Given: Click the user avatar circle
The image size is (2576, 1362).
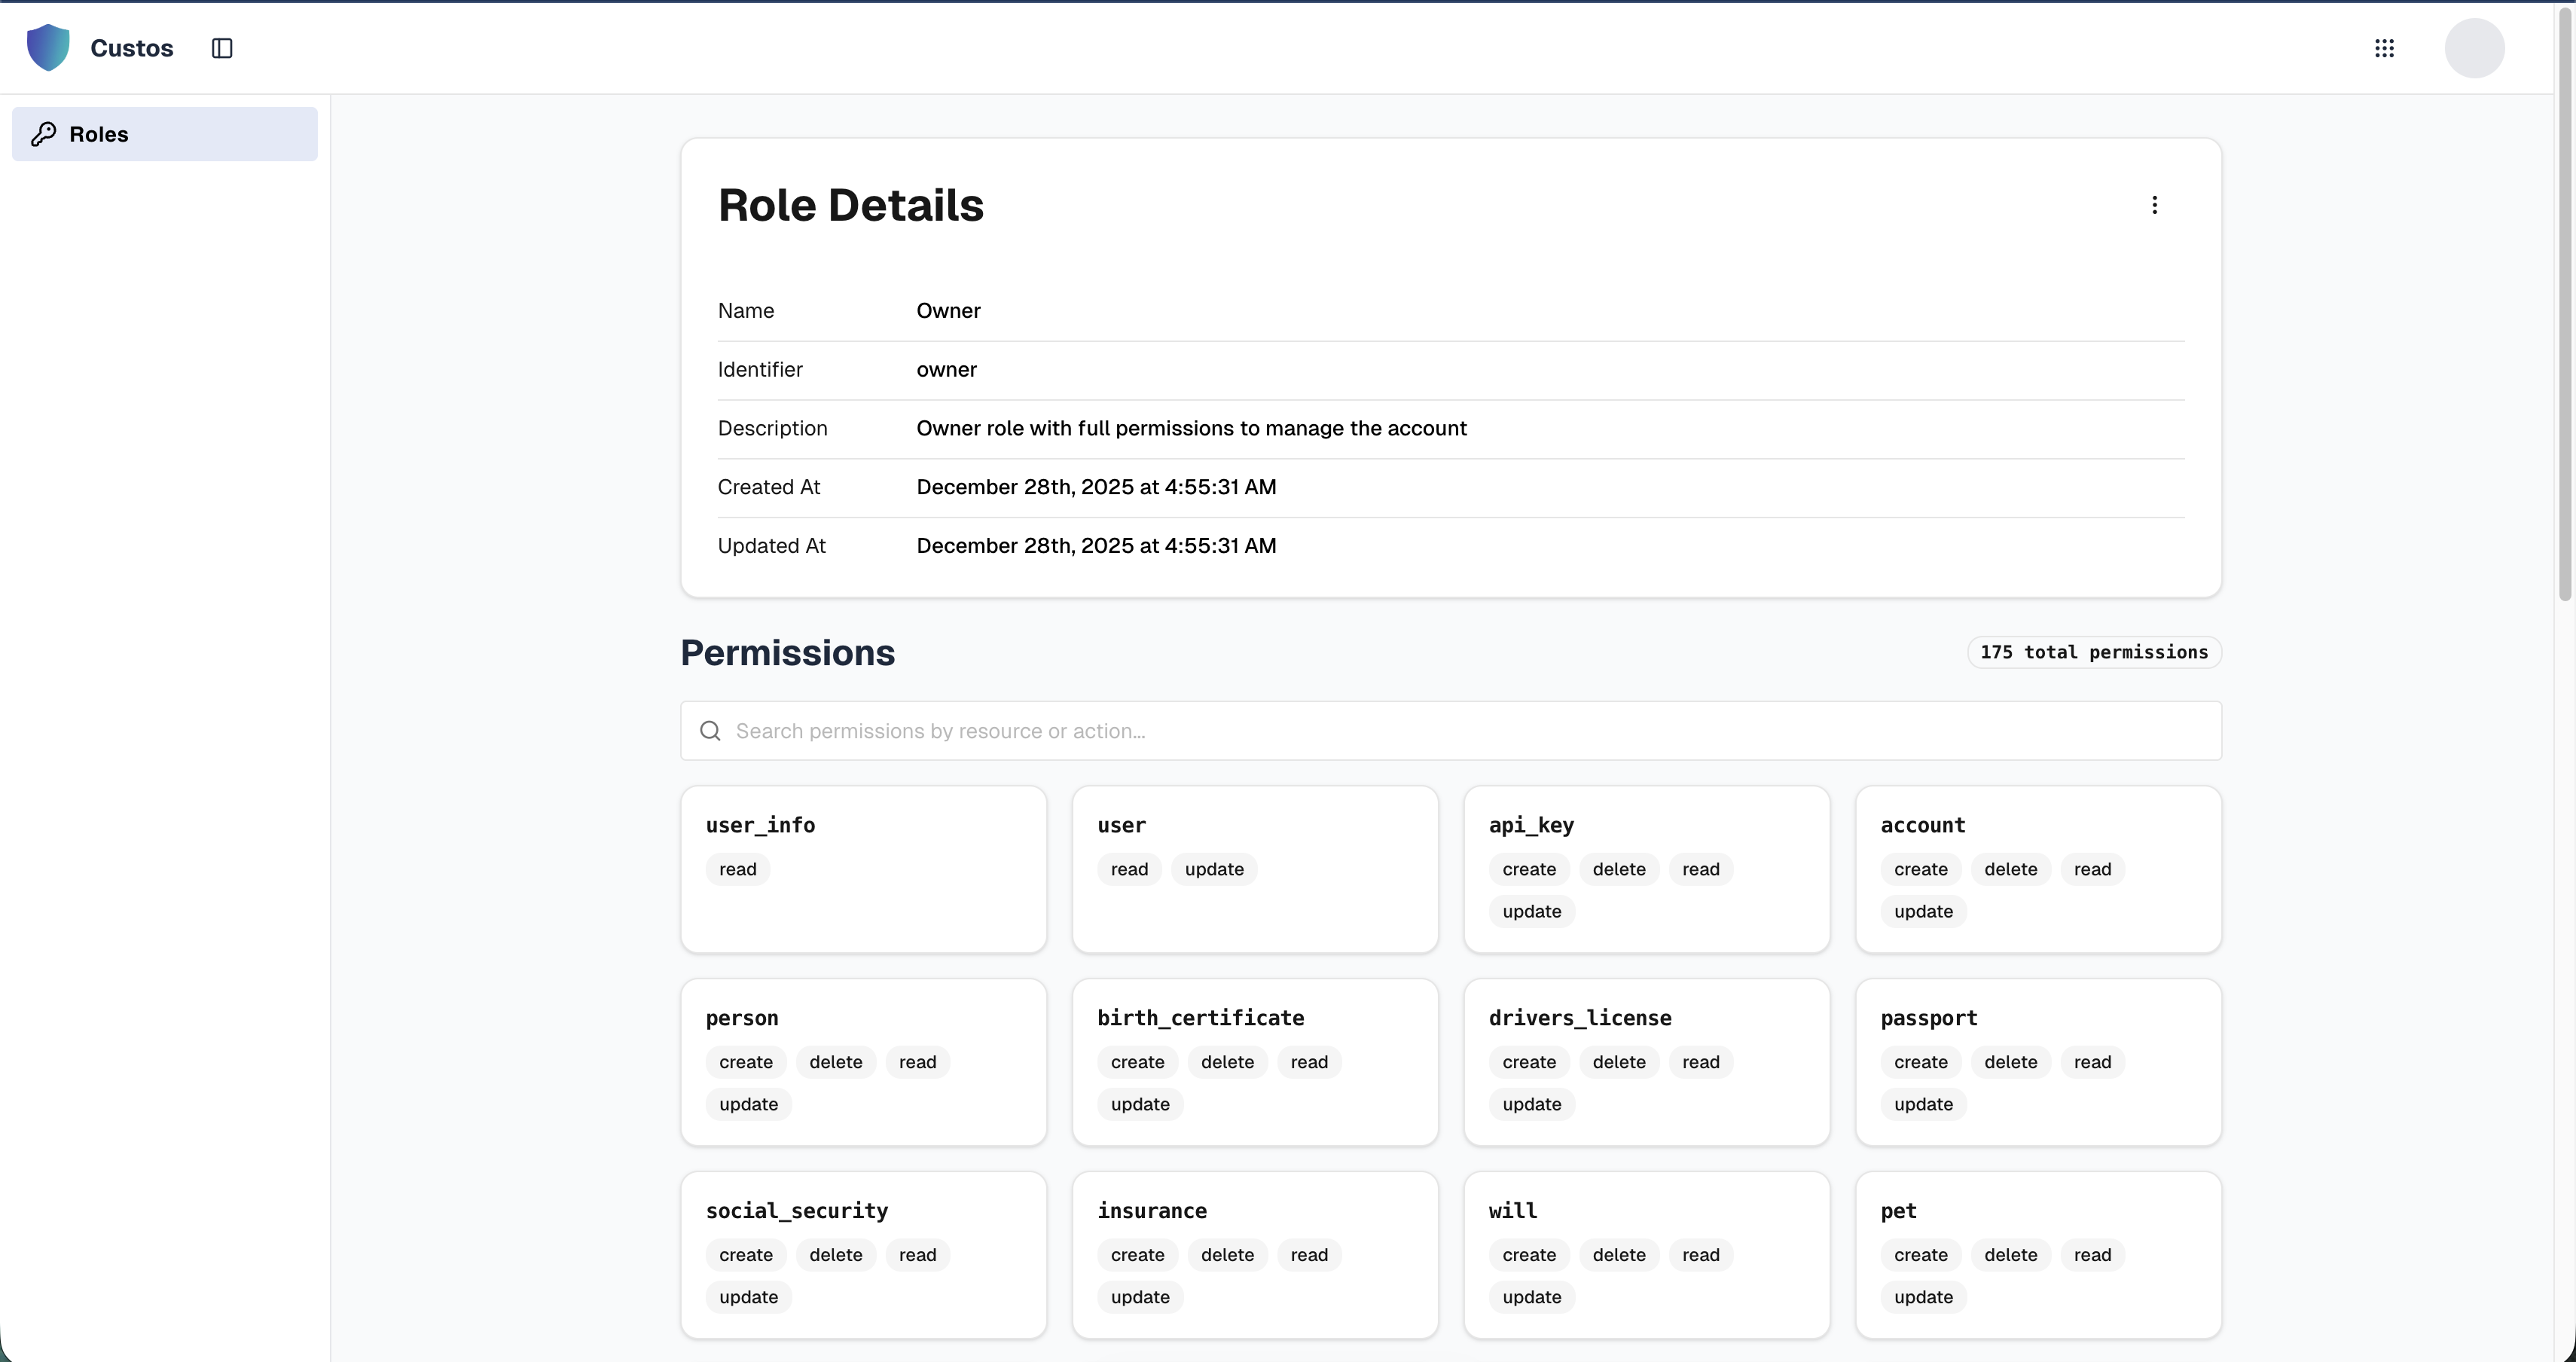Looking at the screenshot, I should 2474,48.
